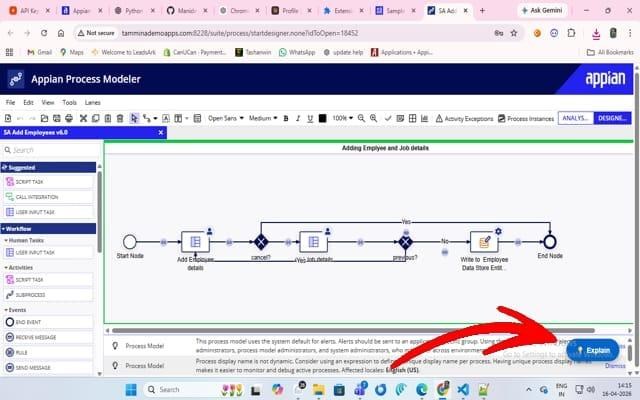Select Rule event in palette
The image size is (640, 400).
(48, 352)
